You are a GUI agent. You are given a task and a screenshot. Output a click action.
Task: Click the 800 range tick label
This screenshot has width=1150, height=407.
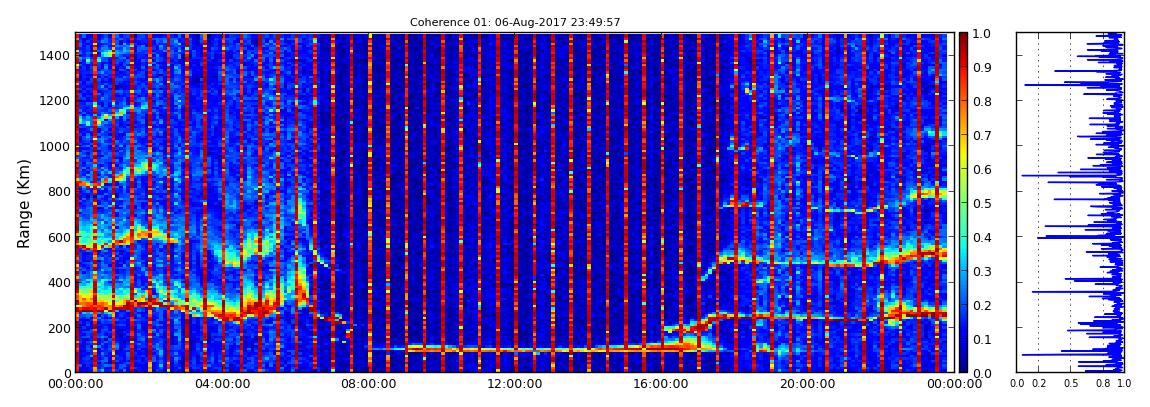coord(59,192)
